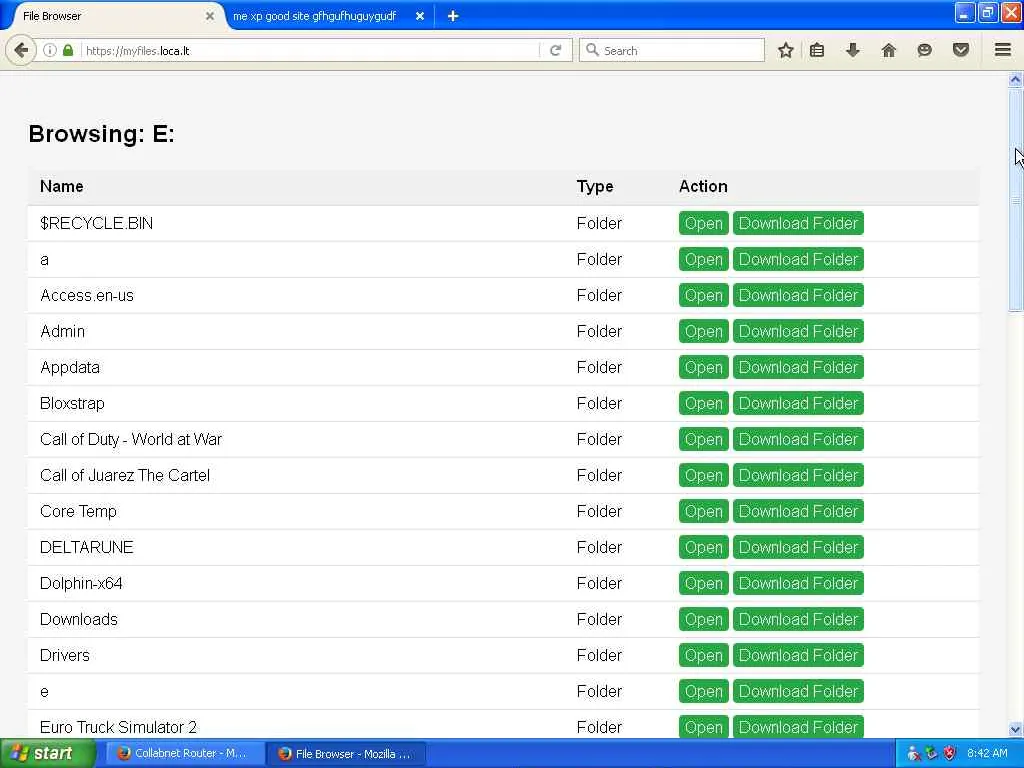Click the scrollbar up arrow
The image size is (1024, 768).
click(1015, 80)
